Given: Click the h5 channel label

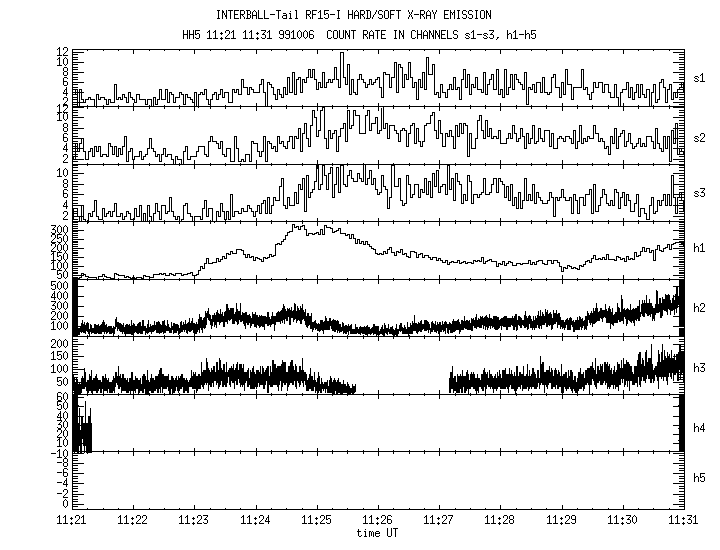Looking at the screenshot, I should 699,478.
